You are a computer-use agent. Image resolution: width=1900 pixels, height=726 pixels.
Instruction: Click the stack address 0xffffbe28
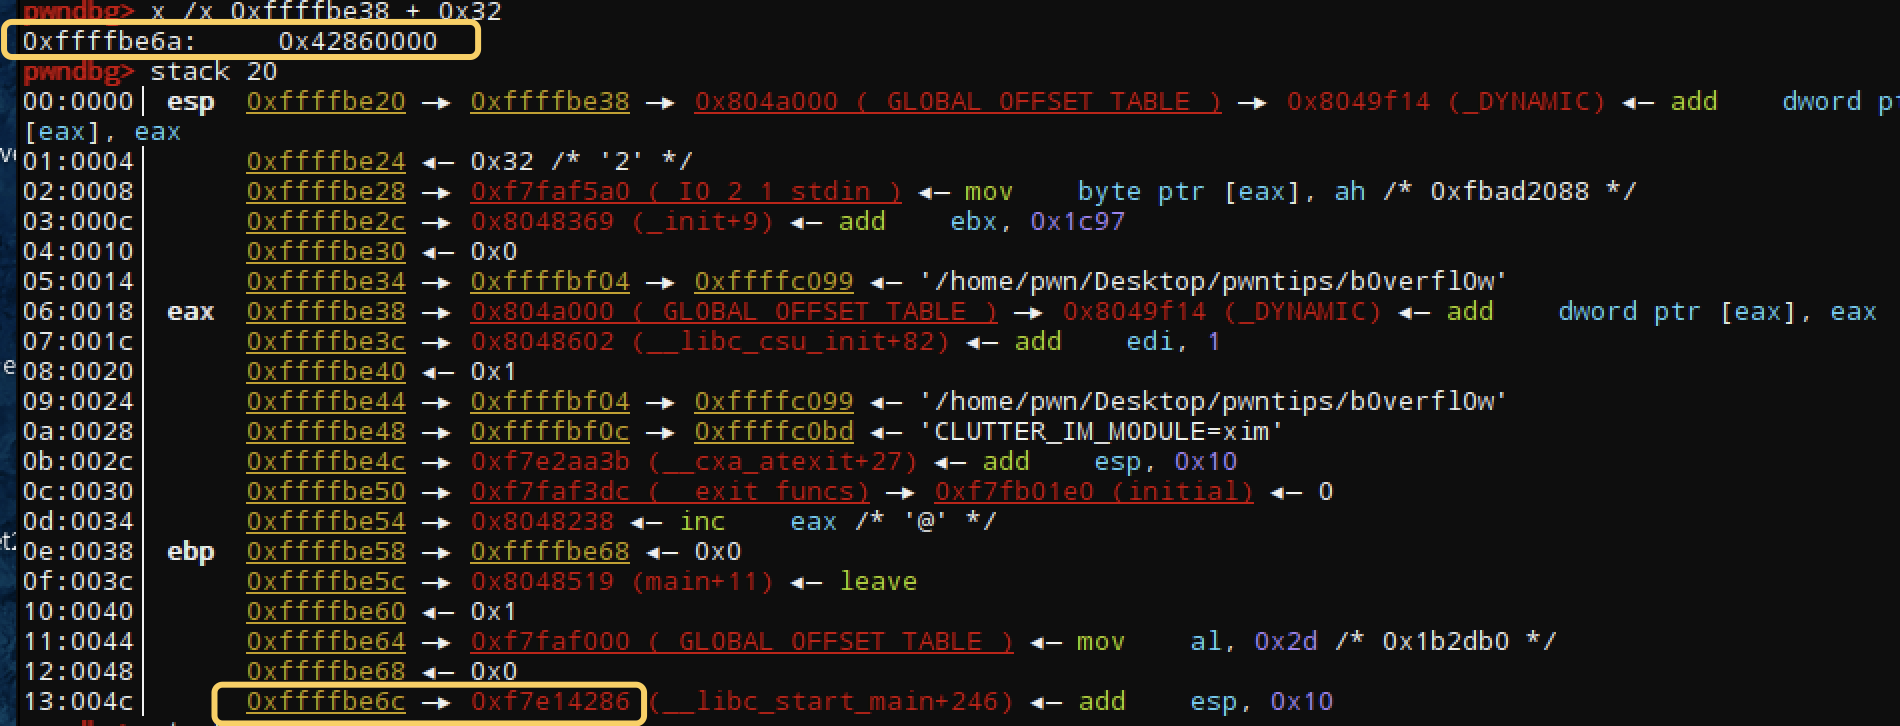(326, 192)
